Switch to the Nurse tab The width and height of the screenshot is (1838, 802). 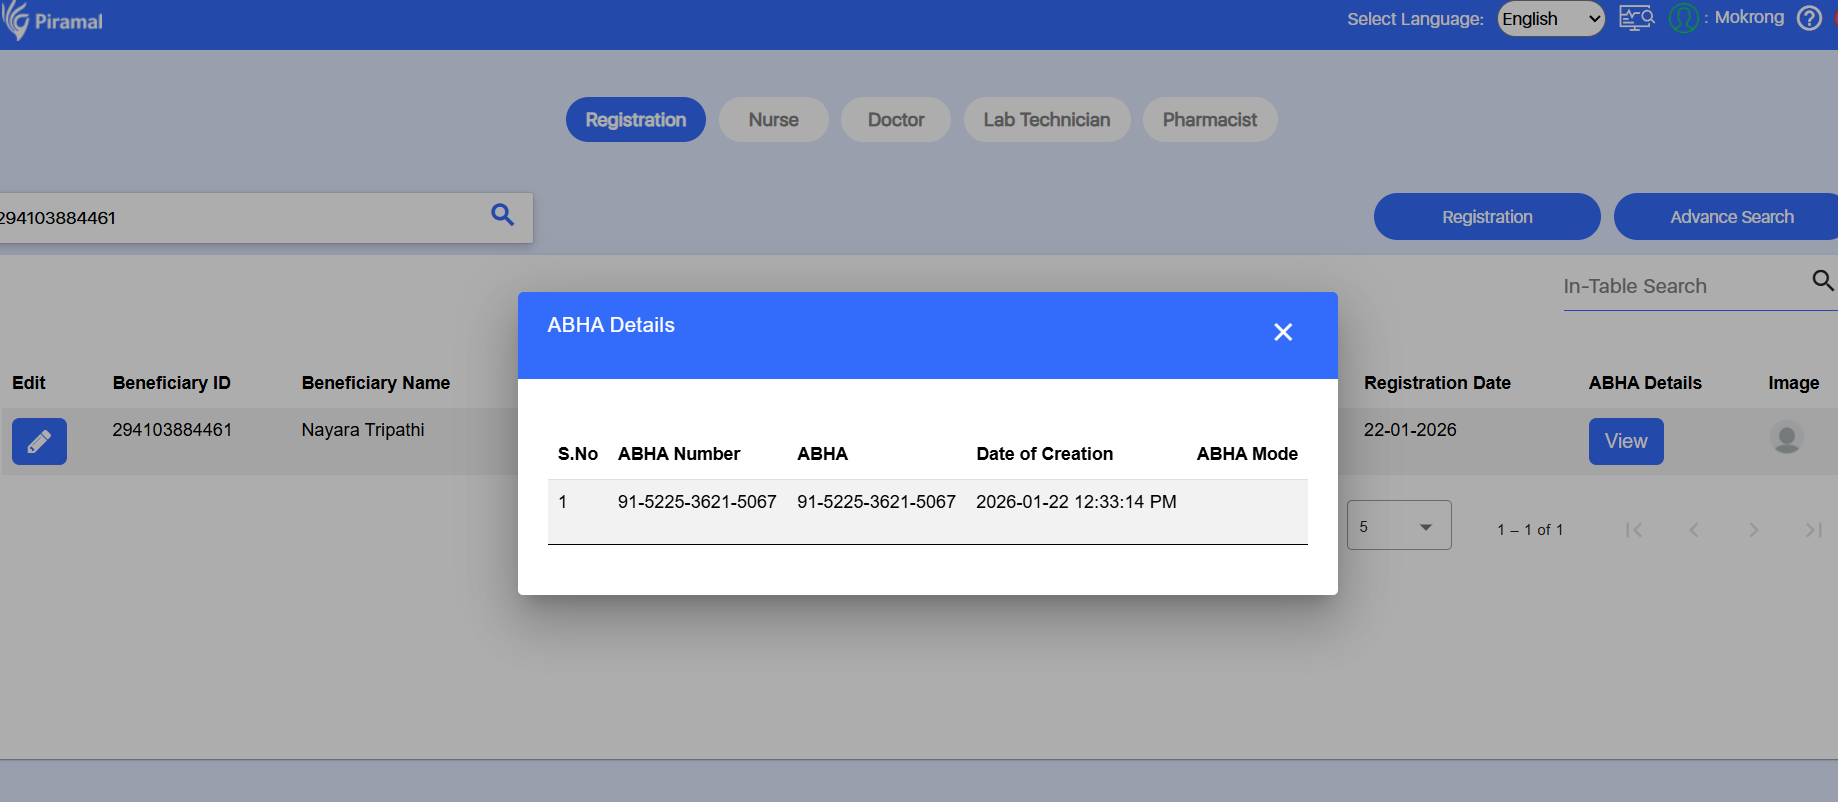pos(773,120)
